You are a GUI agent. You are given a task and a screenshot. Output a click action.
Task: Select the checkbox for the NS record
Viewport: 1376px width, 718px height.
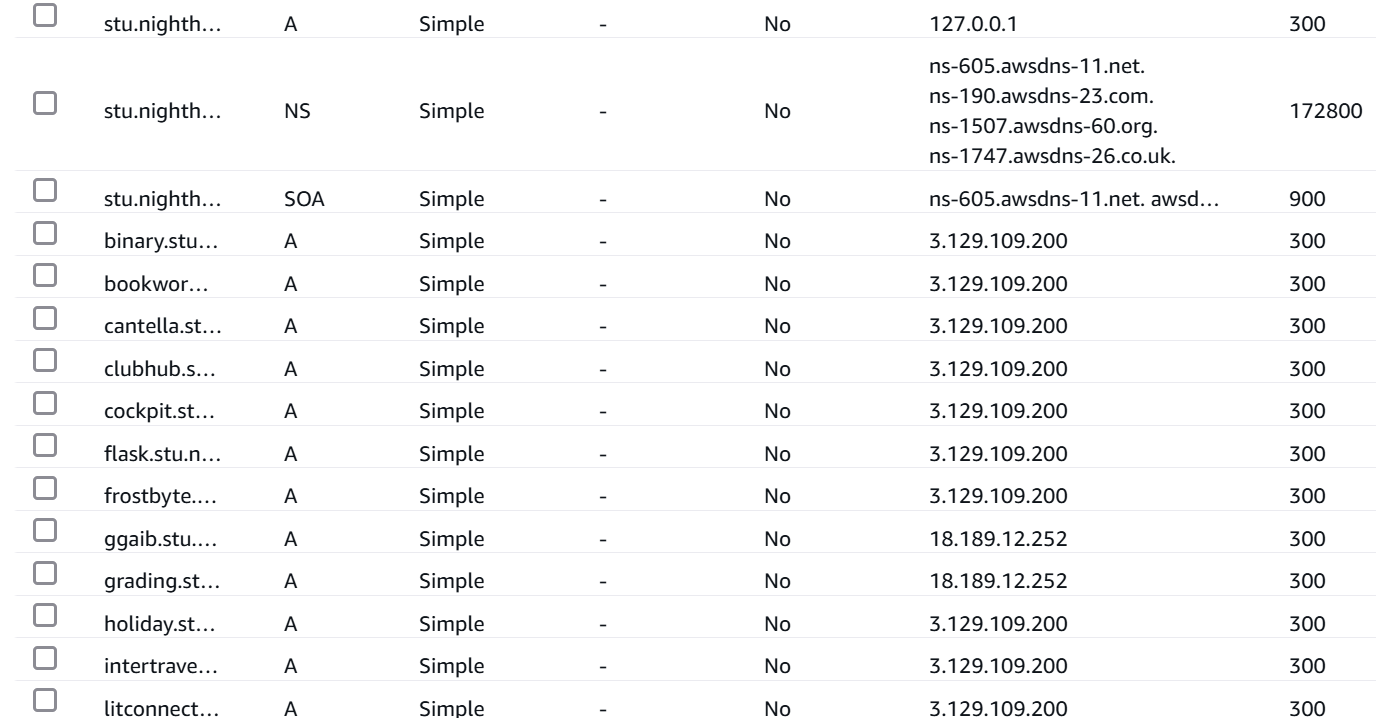pyautogui.click(x=43, y=103)
